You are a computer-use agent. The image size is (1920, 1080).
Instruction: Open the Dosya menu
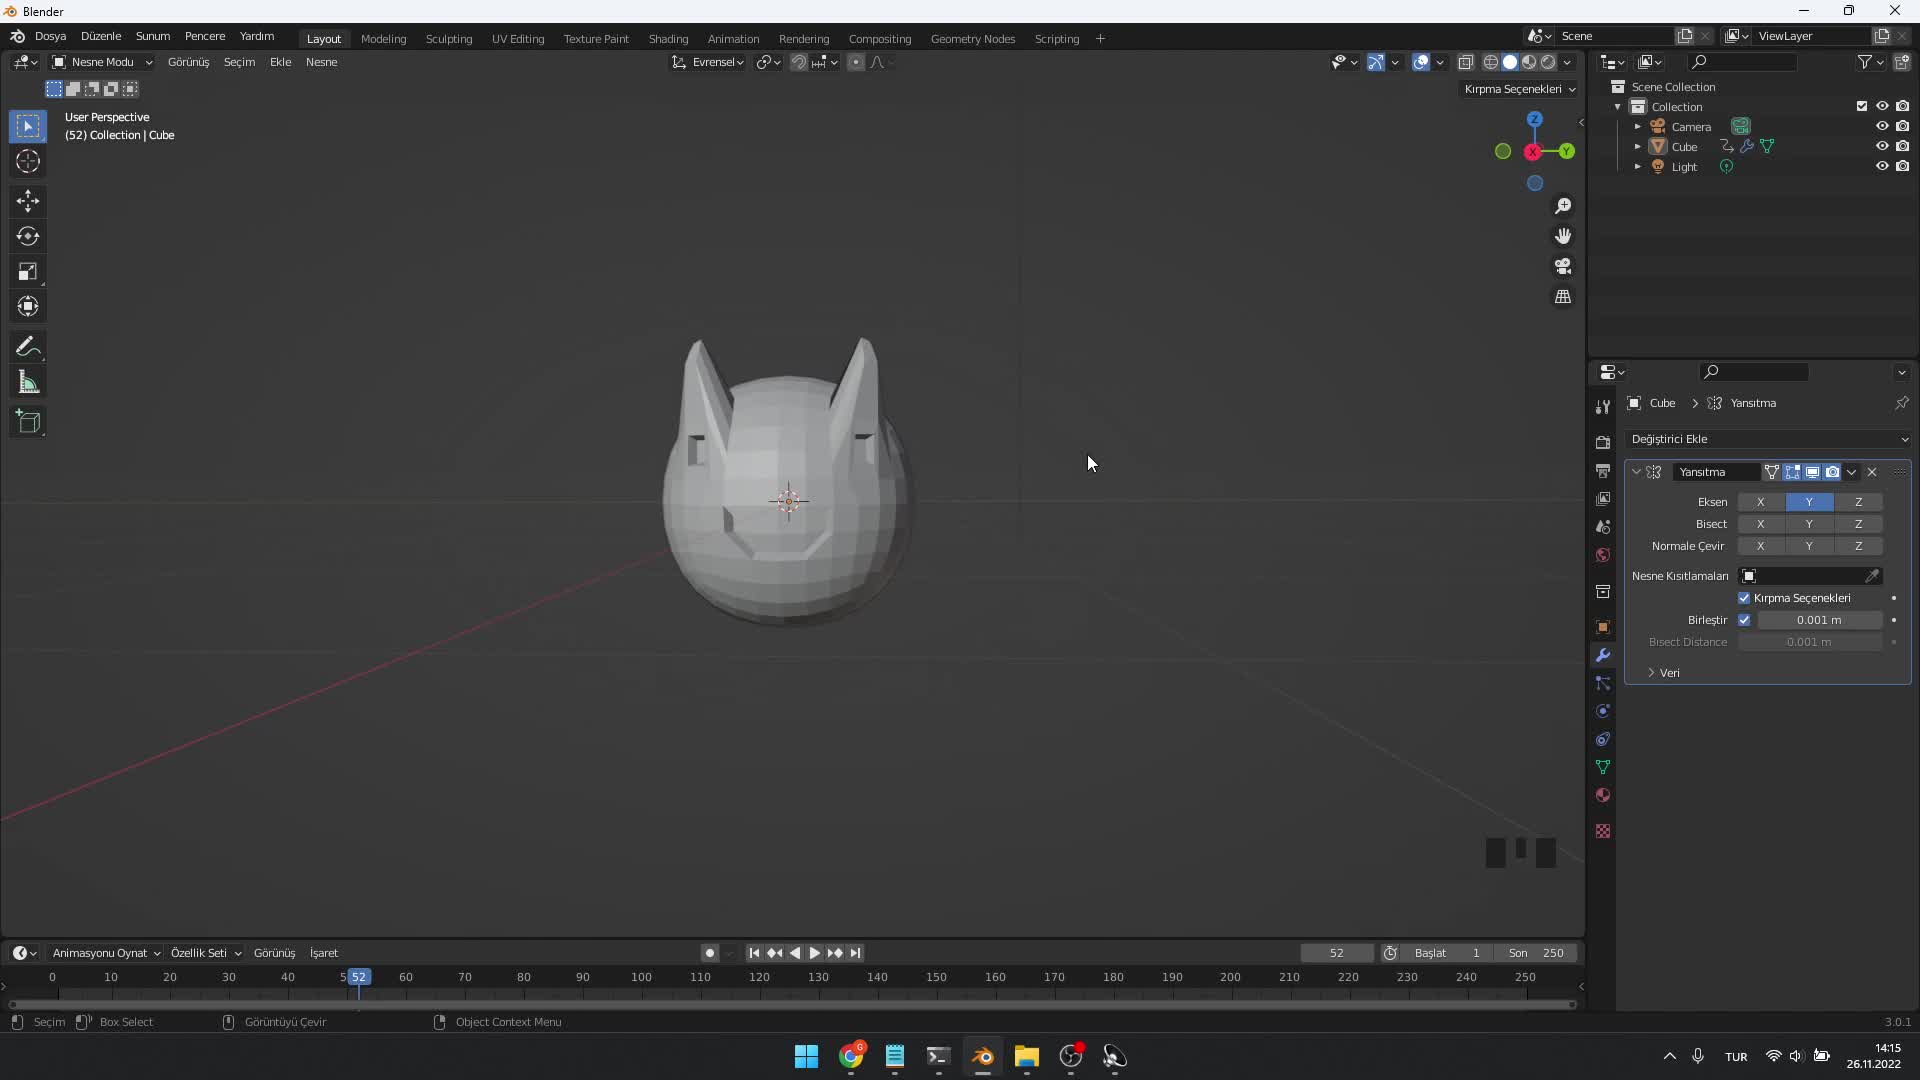49,36
